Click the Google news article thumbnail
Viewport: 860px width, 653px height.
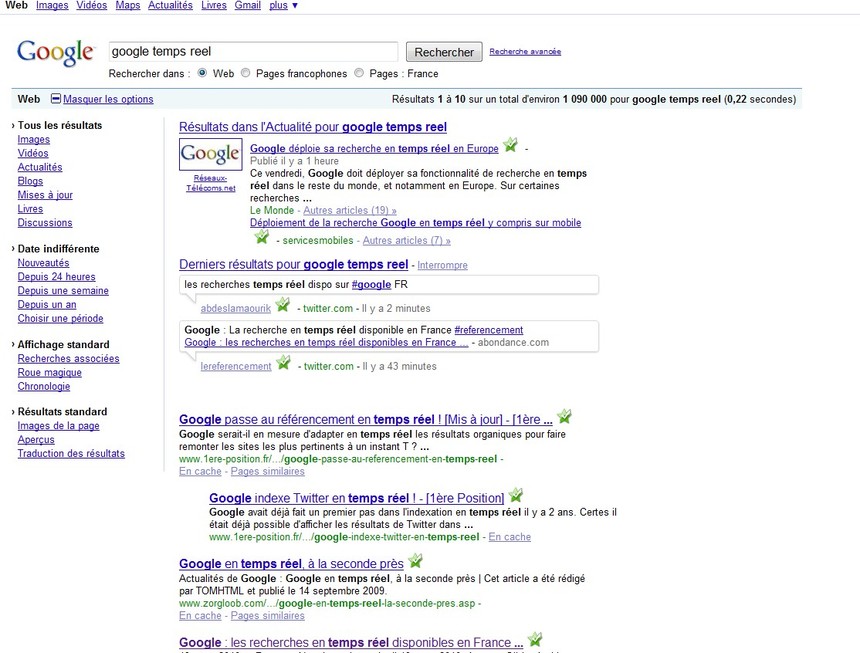tap(210, 155)
